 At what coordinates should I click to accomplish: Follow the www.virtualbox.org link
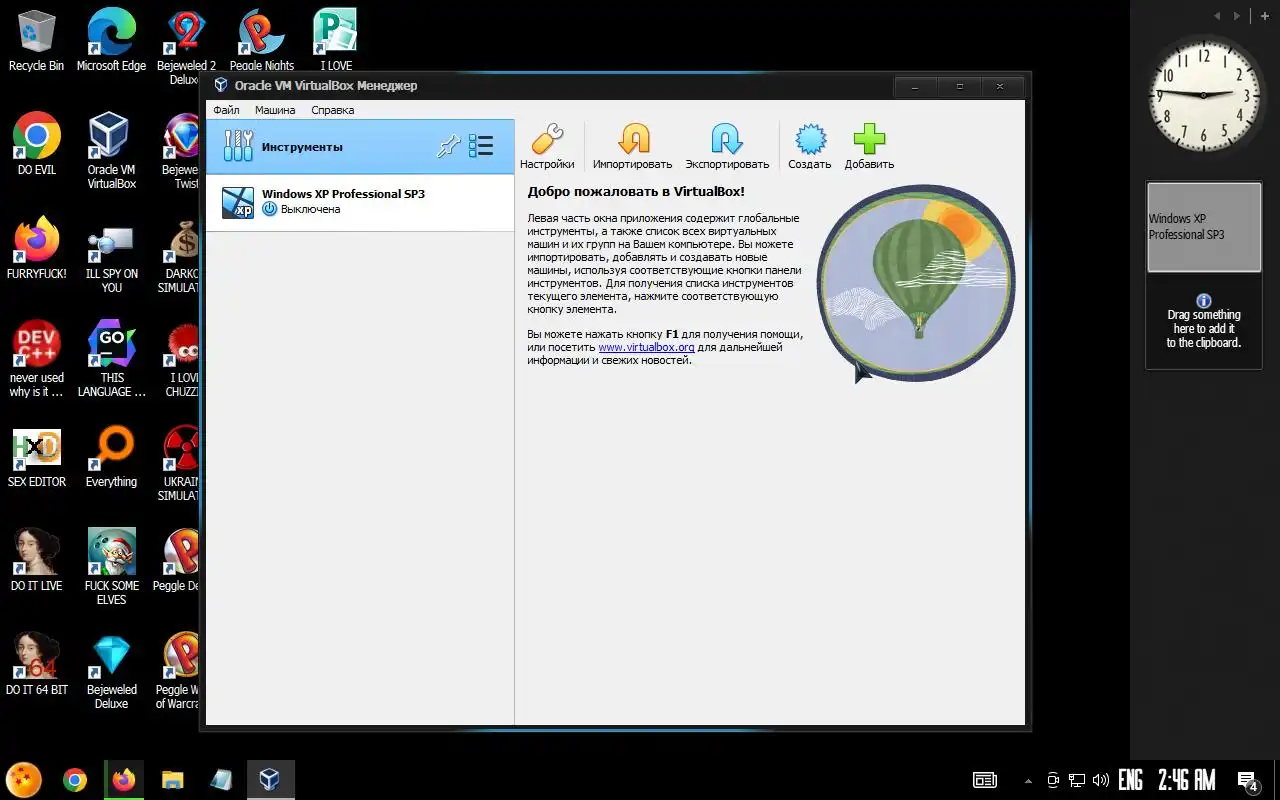[646, 347]
